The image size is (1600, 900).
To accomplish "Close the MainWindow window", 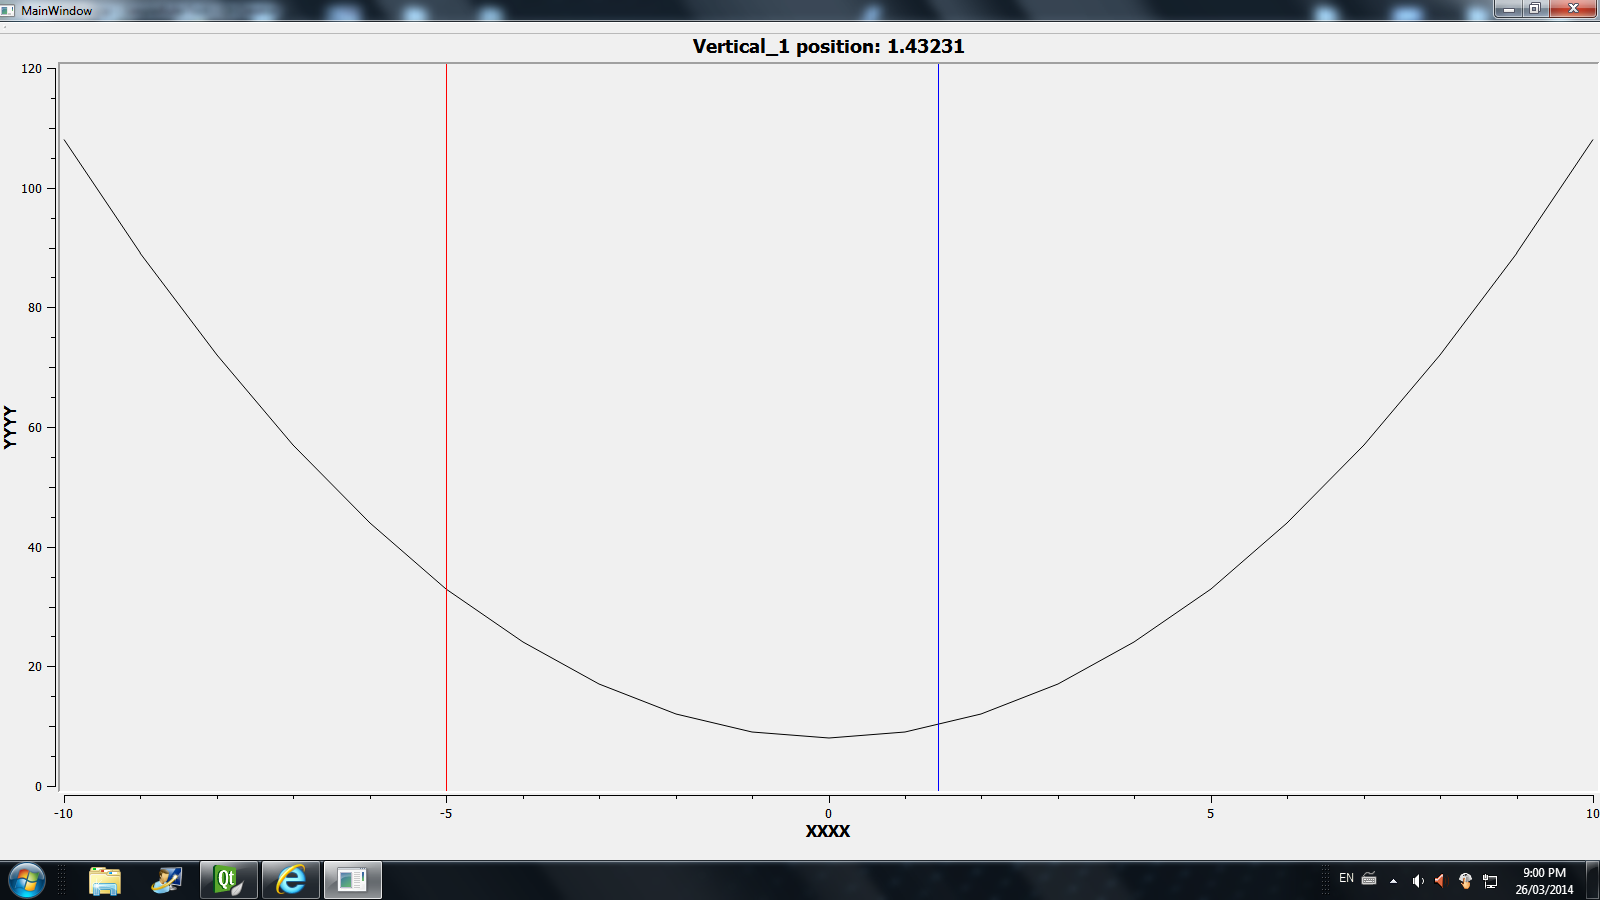I will [1573, 9].
